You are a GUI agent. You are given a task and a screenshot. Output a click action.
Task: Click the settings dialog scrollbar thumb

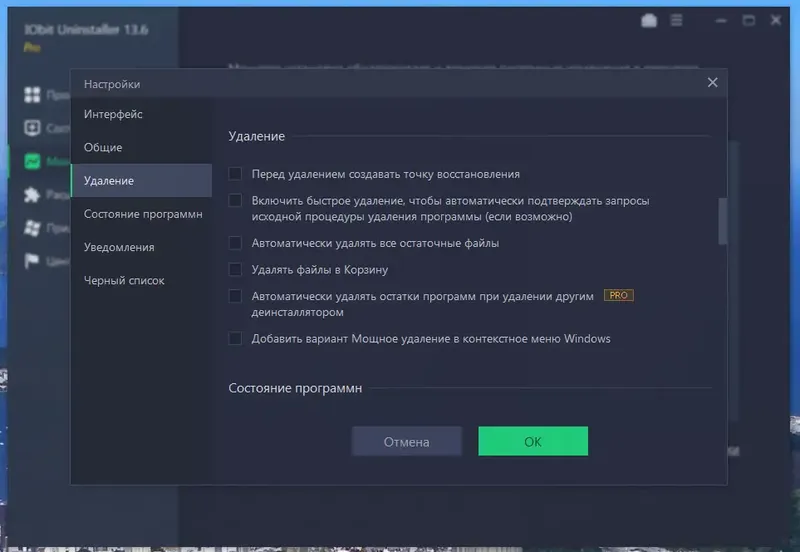point(722,221)
